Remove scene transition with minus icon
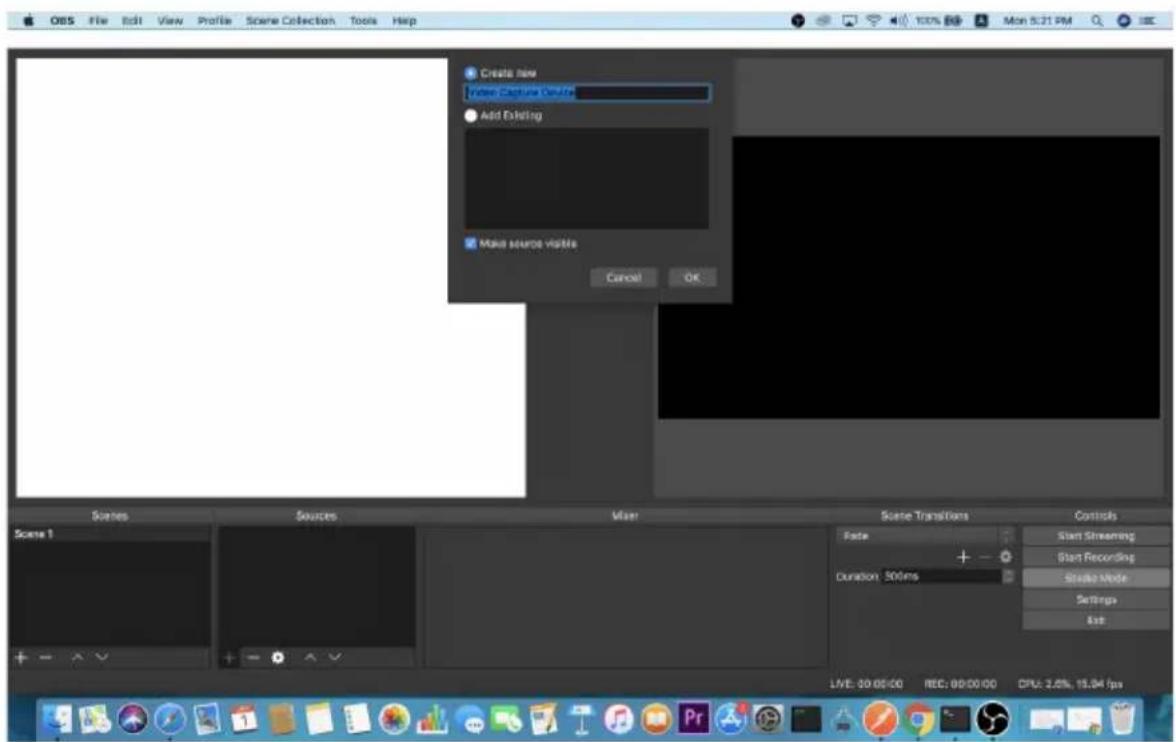This screenshot has height=742, width=1176. (986, 557)
